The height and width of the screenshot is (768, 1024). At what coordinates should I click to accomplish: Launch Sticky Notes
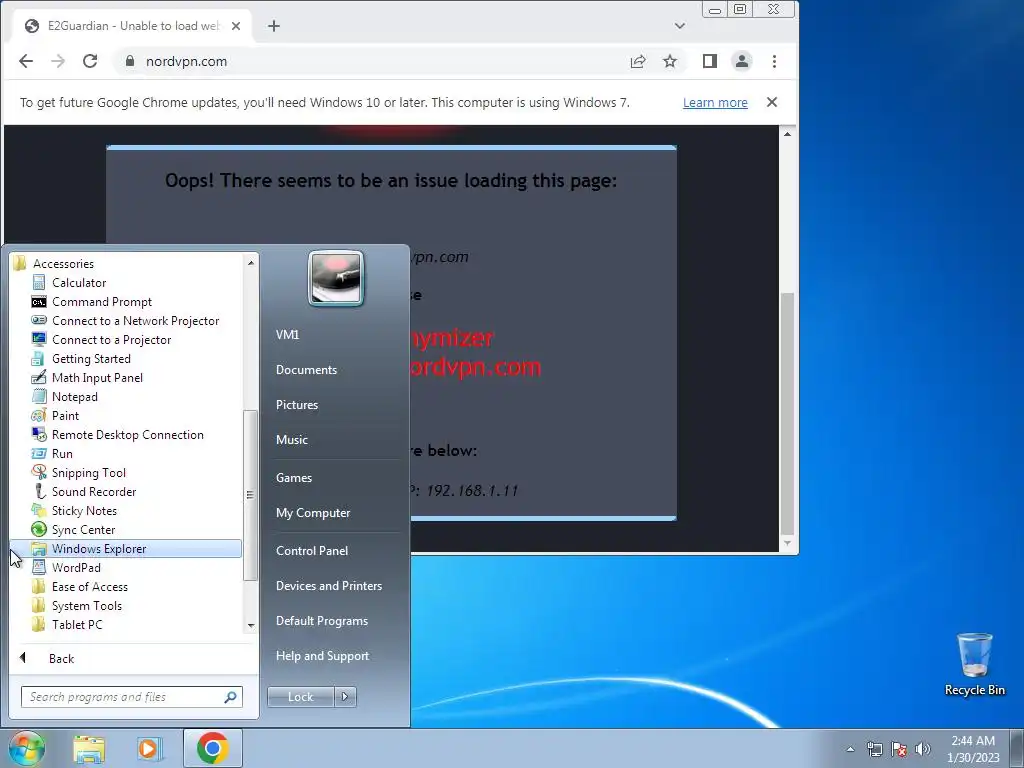[x=84, y=510]
